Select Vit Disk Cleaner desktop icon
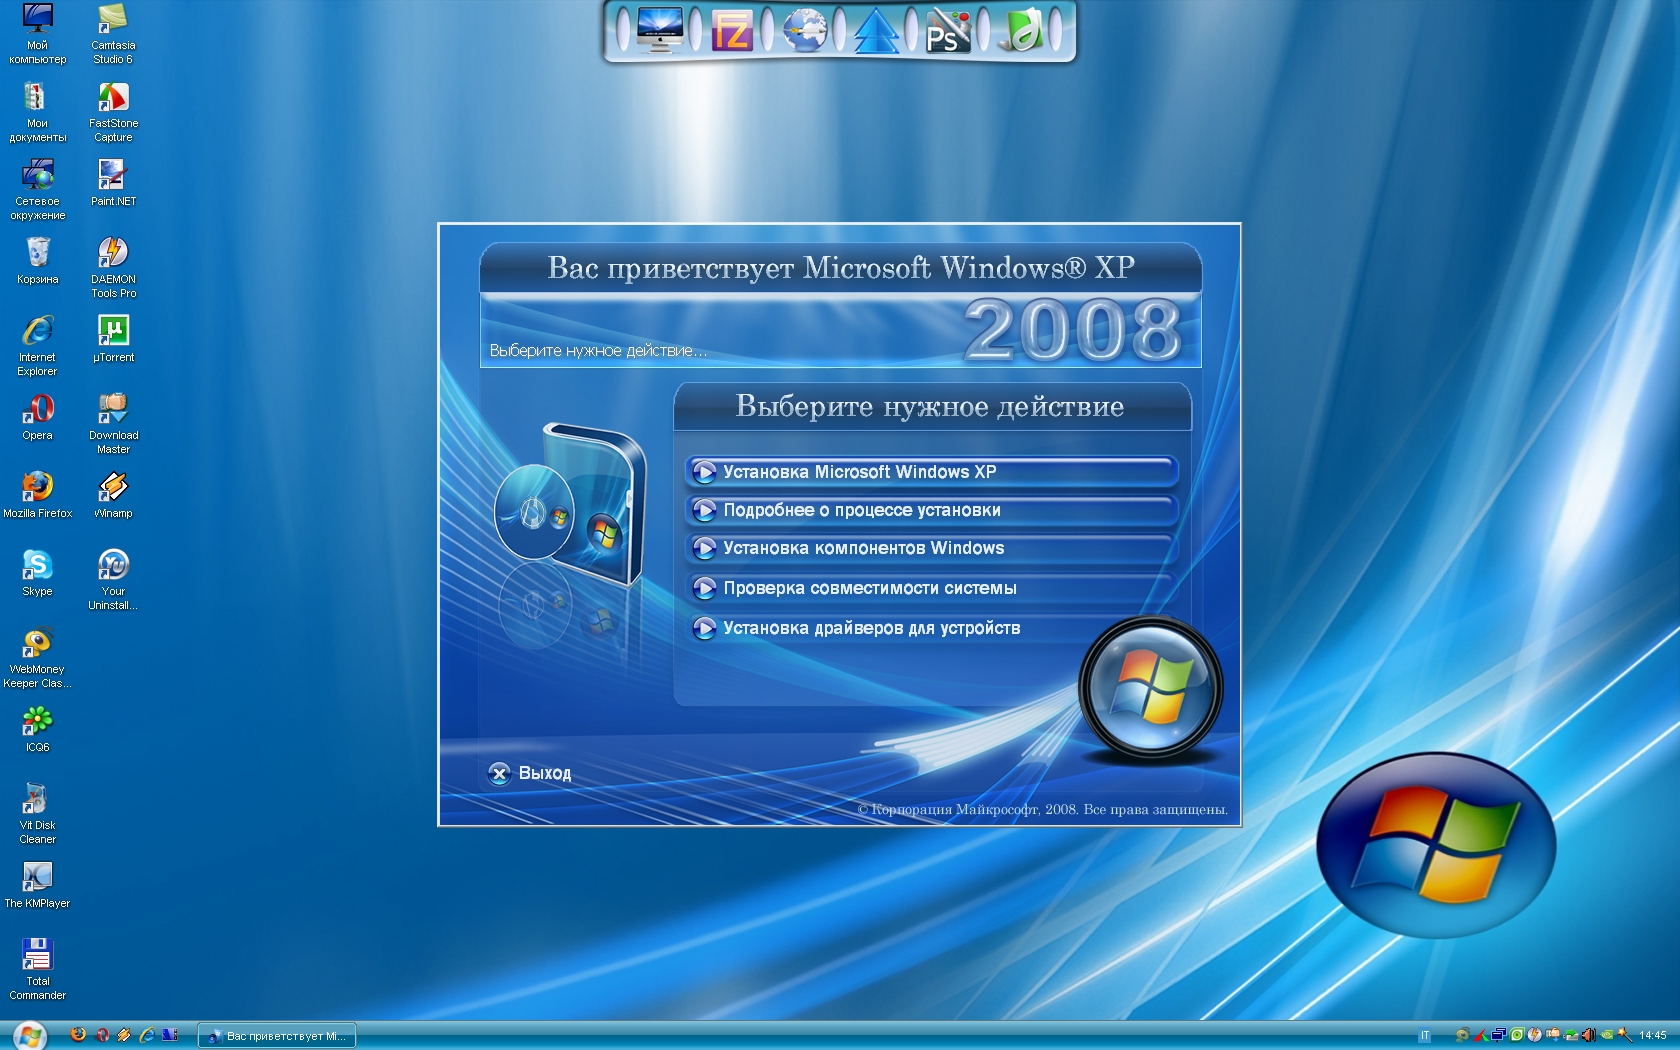This screenshot has width=1680, height=1050. [37, 813]
